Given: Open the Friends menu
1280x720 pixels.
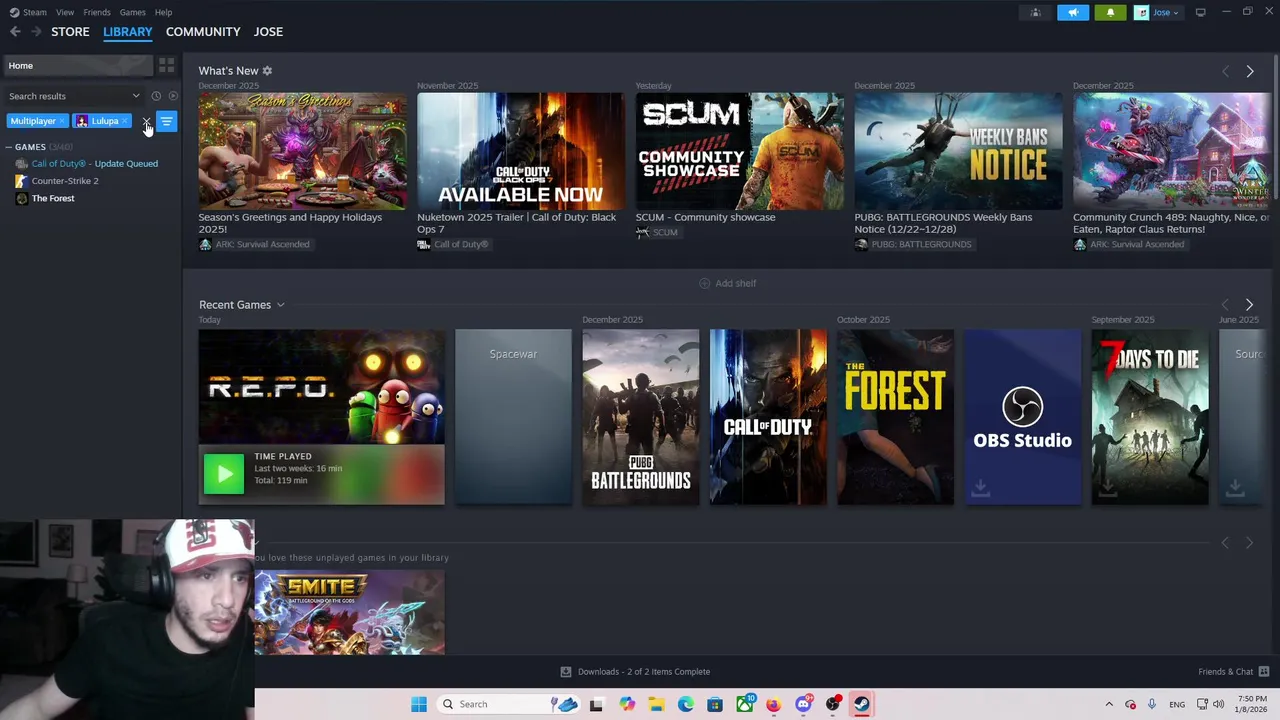Looking at the screenshot, I should [x=97, y=12].
